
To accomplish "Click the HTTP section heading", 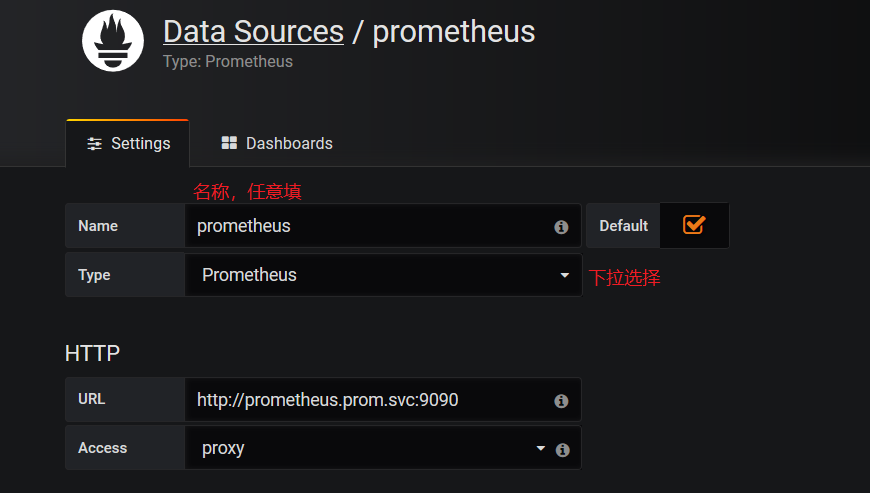I will pos(92,353).
